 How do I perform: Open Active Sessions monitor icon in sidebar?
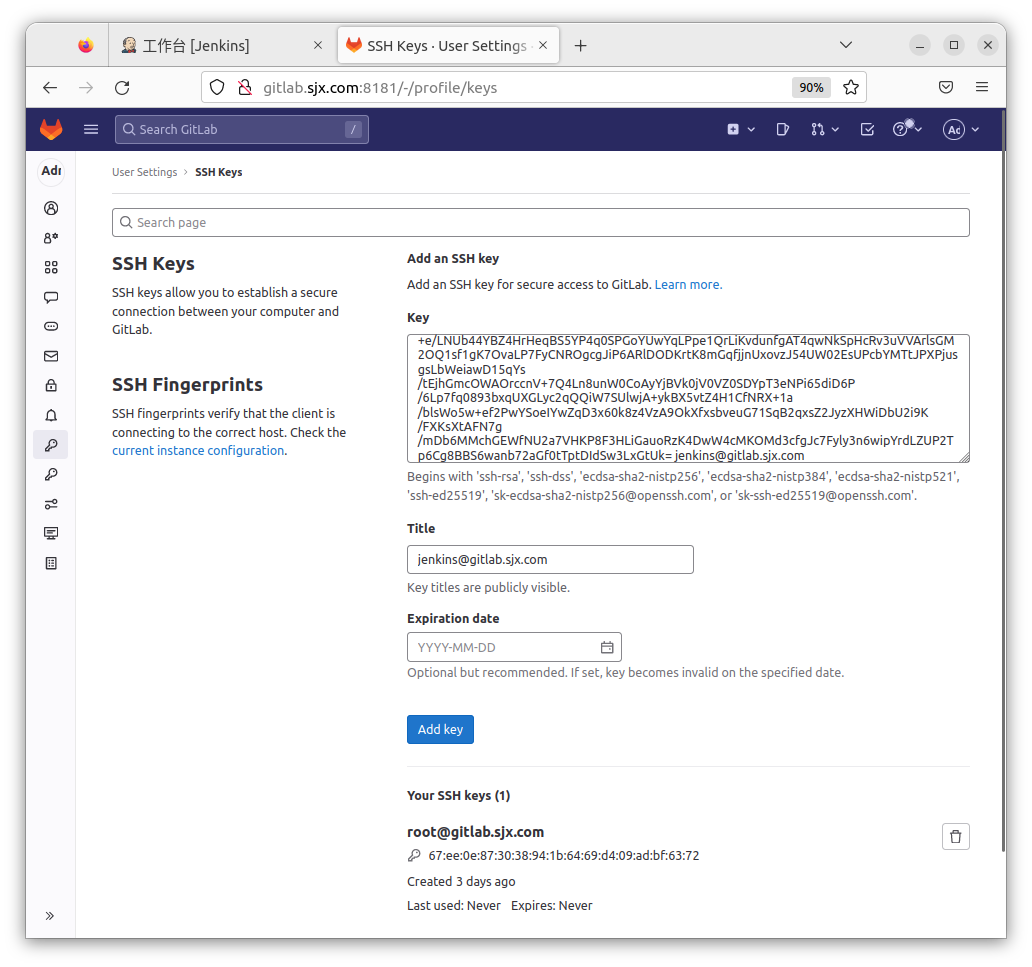pos(51,533)
